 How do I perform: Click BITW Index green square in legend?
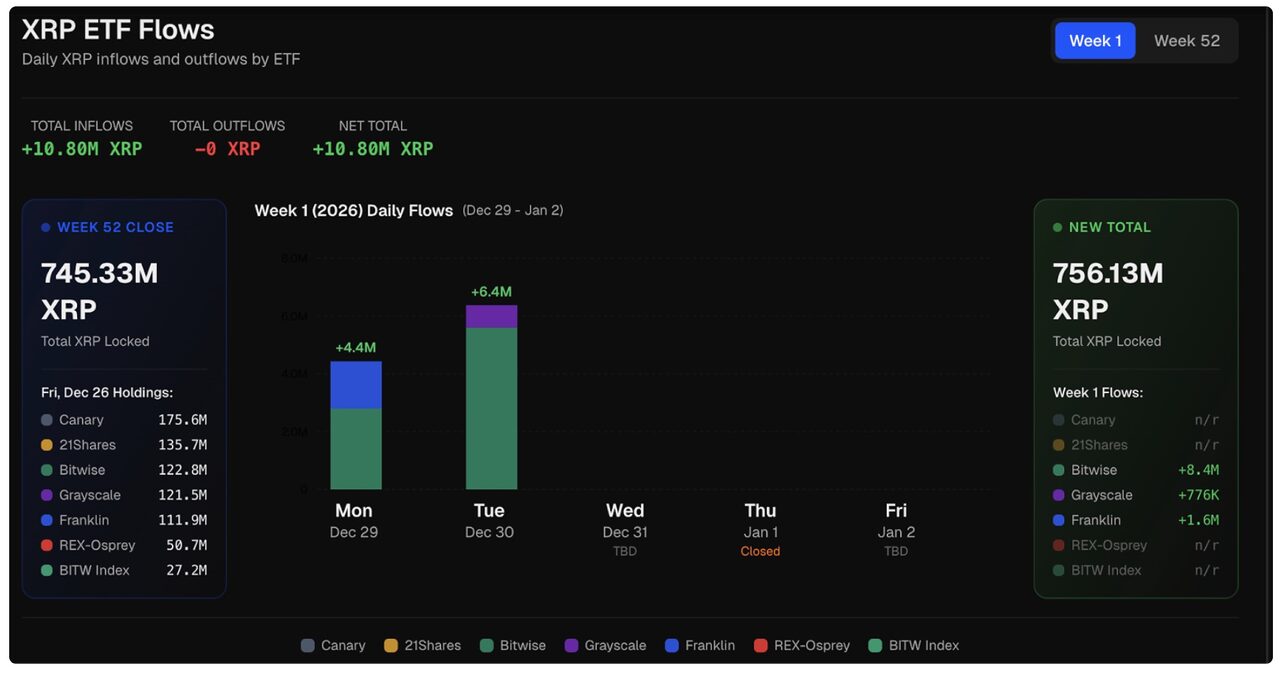(x=876, y=646)
